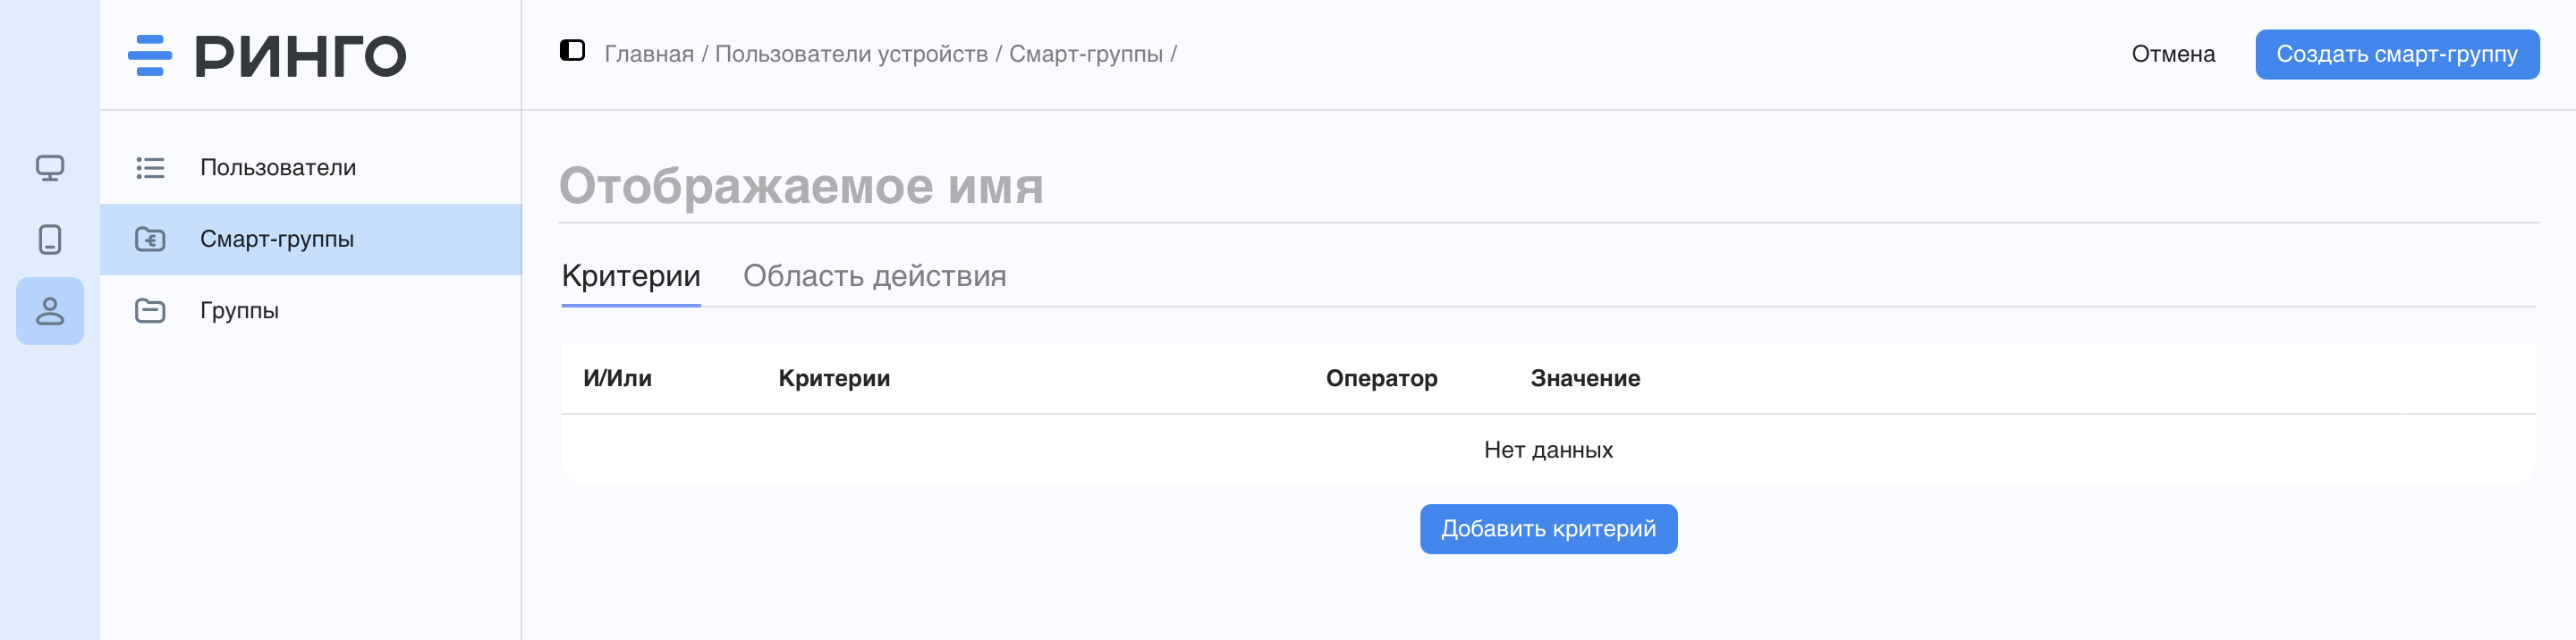Click the folder icon beside Смарт-группы
The width and height of the screenshot is (2576, 640).
coord(150,239)
